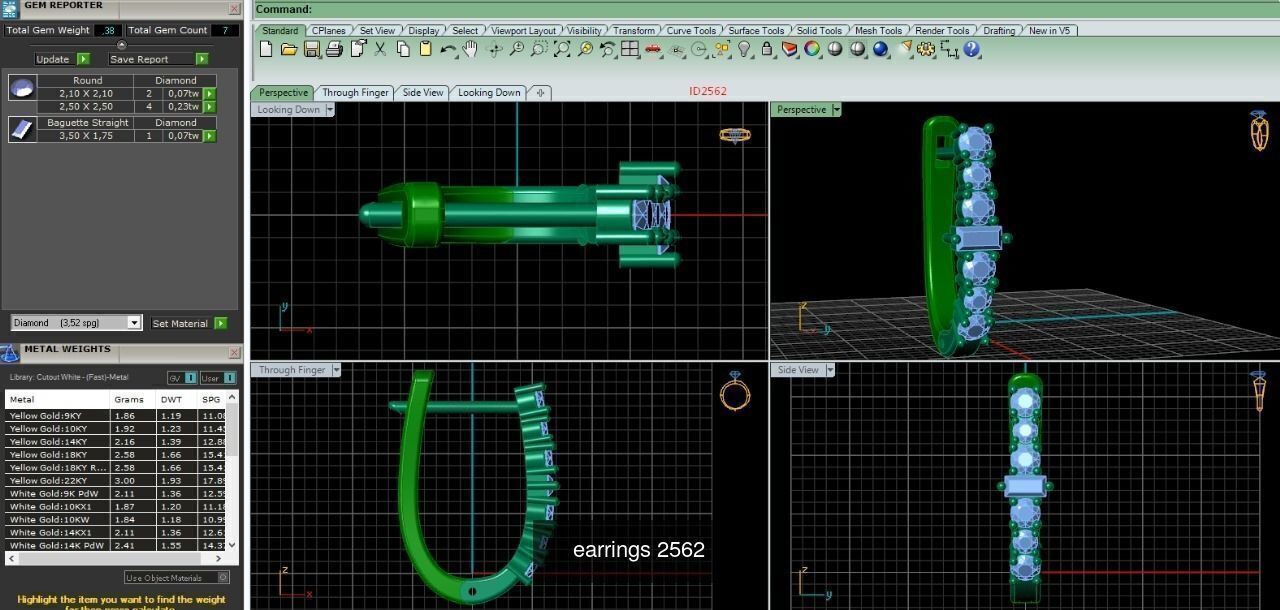This screenshot has width=1280, height=610.
Task: Switch to the Through Finger viewport tab
Action: pos(355,93)
